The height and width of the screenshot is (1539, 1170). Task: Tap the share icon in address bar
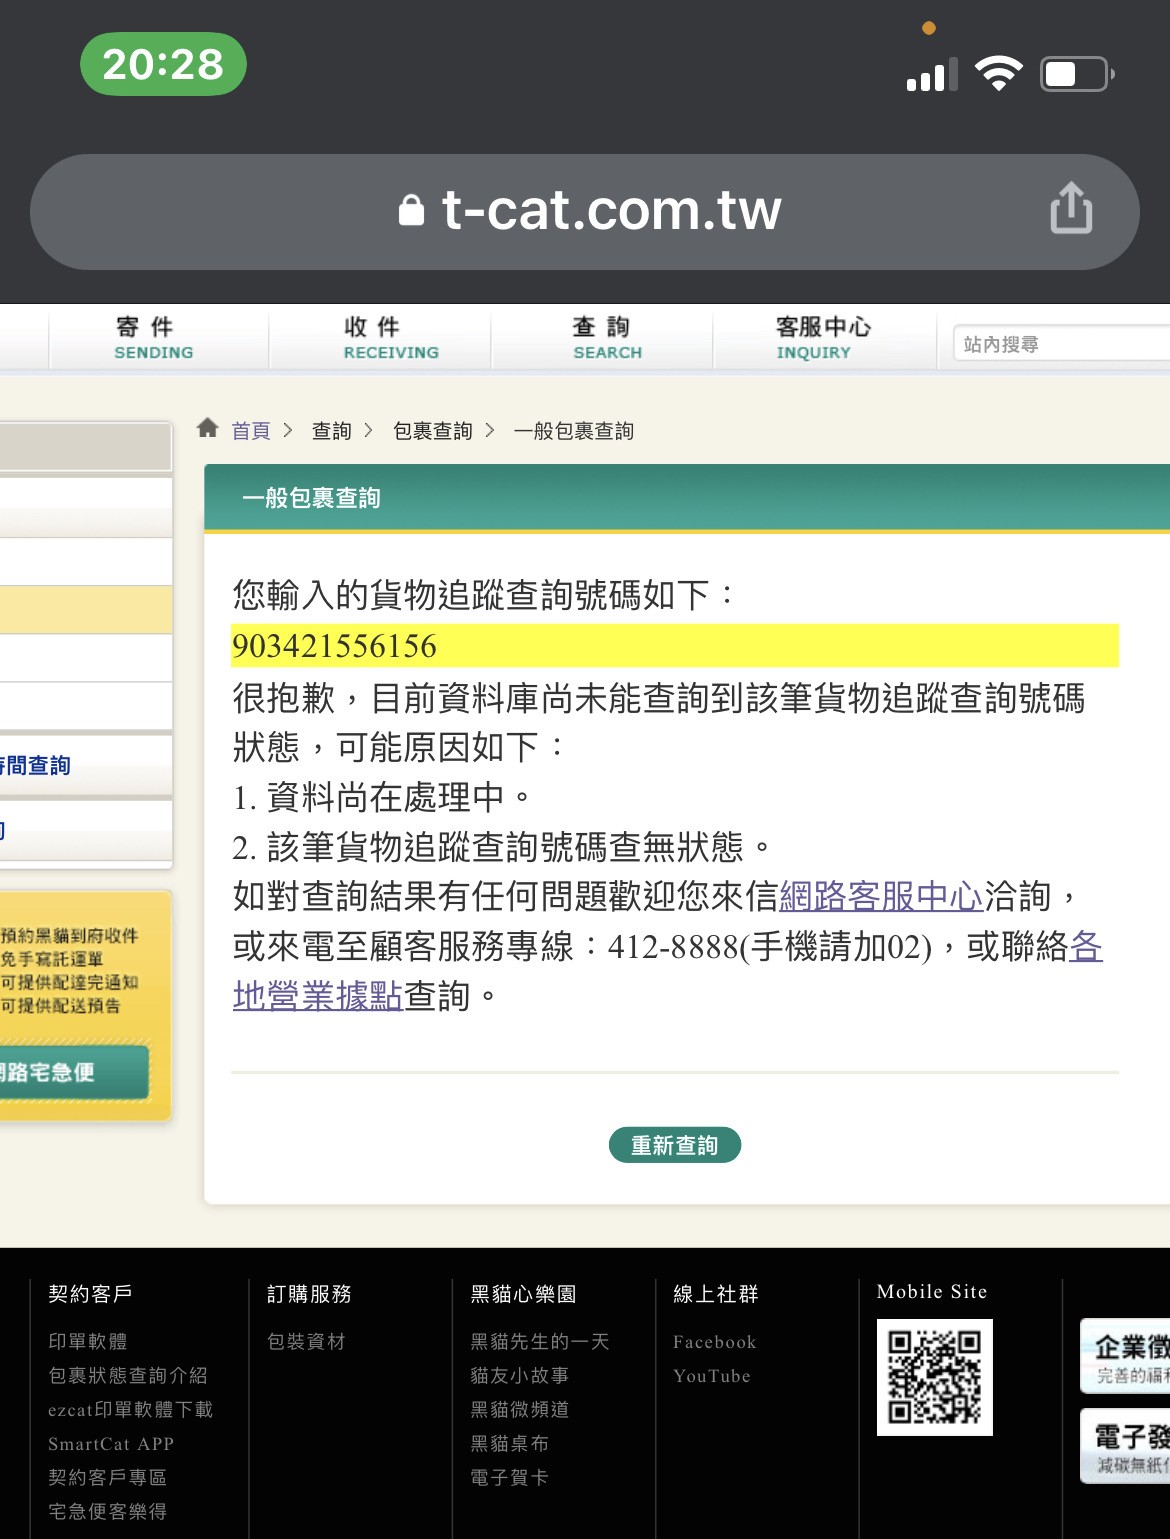[x=1071, y=208]
